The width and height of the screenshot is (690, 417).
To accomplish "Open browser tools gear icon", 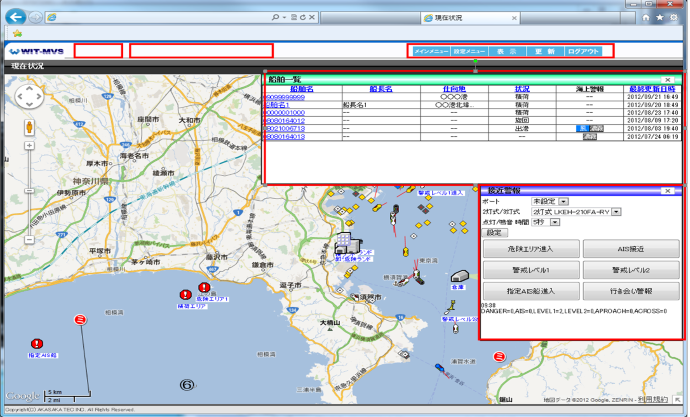I will click(674, 18).
